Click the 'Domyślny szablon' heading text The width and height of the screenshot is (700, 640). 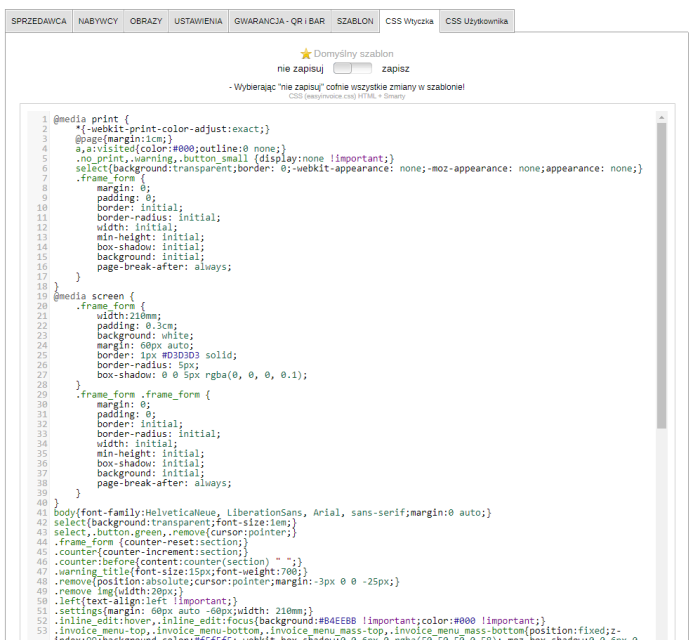[x=354, y=54]
